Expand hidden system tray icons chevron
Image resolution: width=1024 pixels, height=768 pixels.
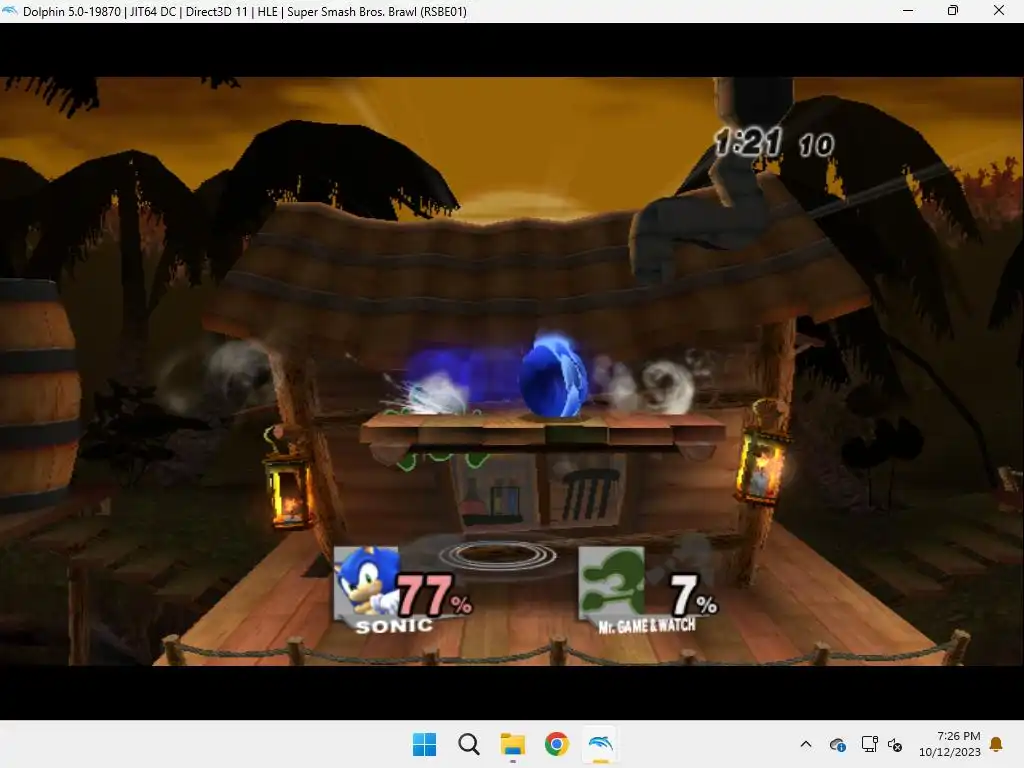[x=806, y=744]
